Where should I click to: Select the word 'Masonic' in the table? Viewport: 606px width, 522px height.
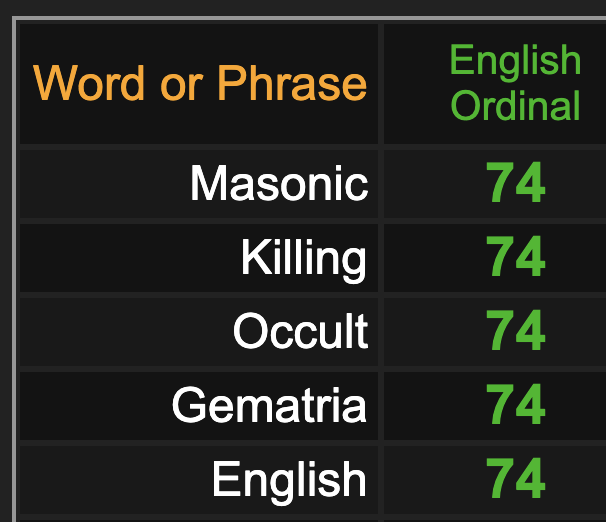pos(279,183)
